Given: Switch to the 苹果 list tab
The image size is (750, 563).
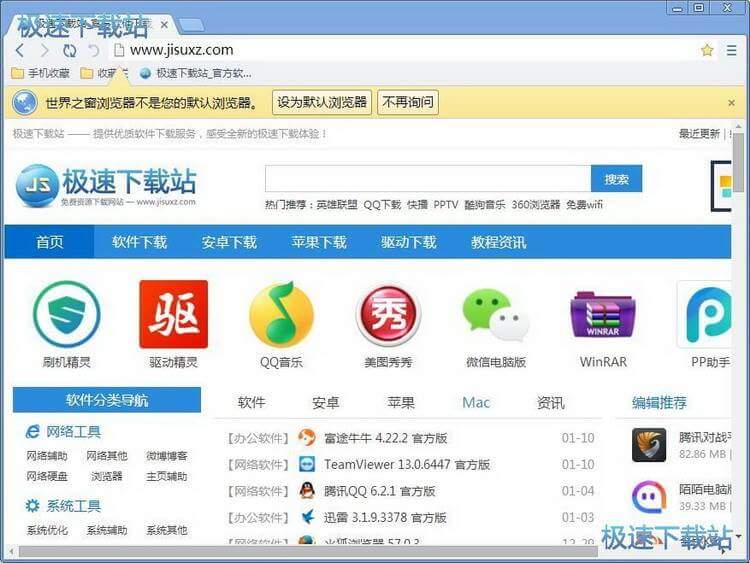Looking at the screenshot, I should 401,402.
